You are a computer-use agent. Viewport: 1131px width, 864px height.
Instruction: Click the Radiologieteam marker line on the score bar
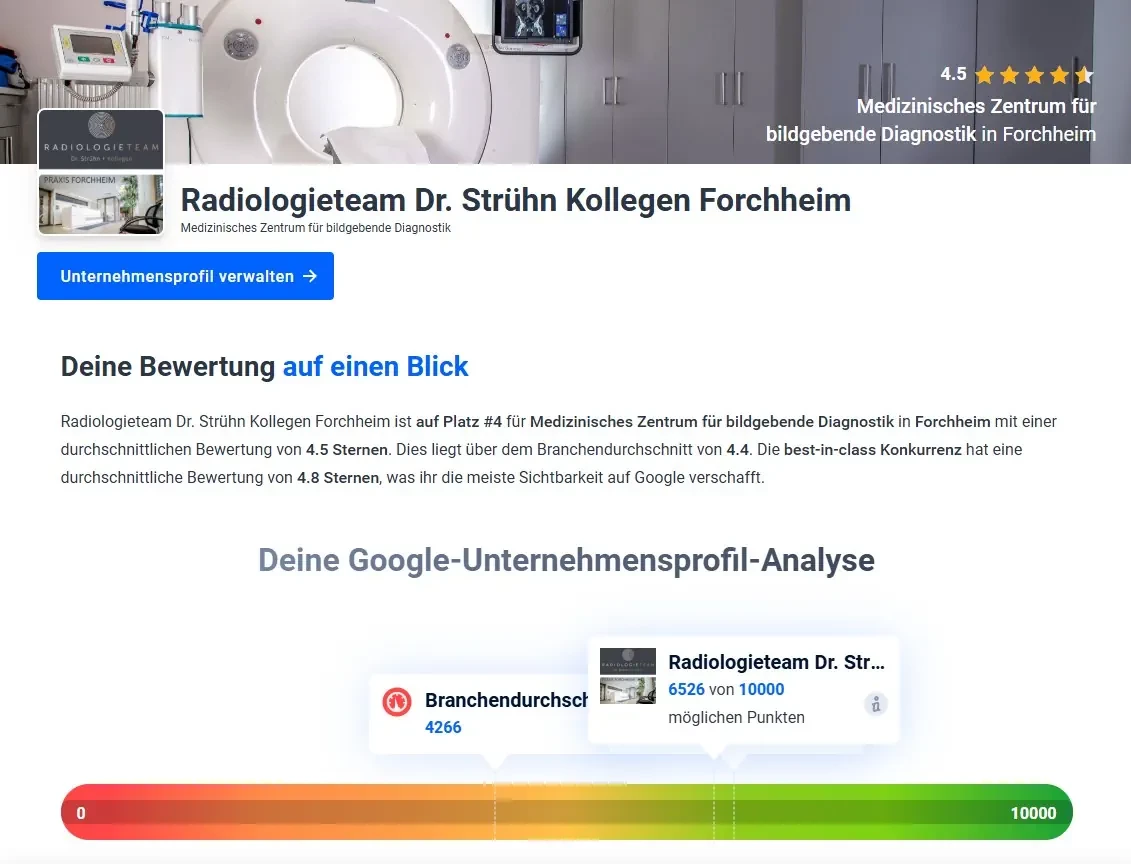pos(714,812)
